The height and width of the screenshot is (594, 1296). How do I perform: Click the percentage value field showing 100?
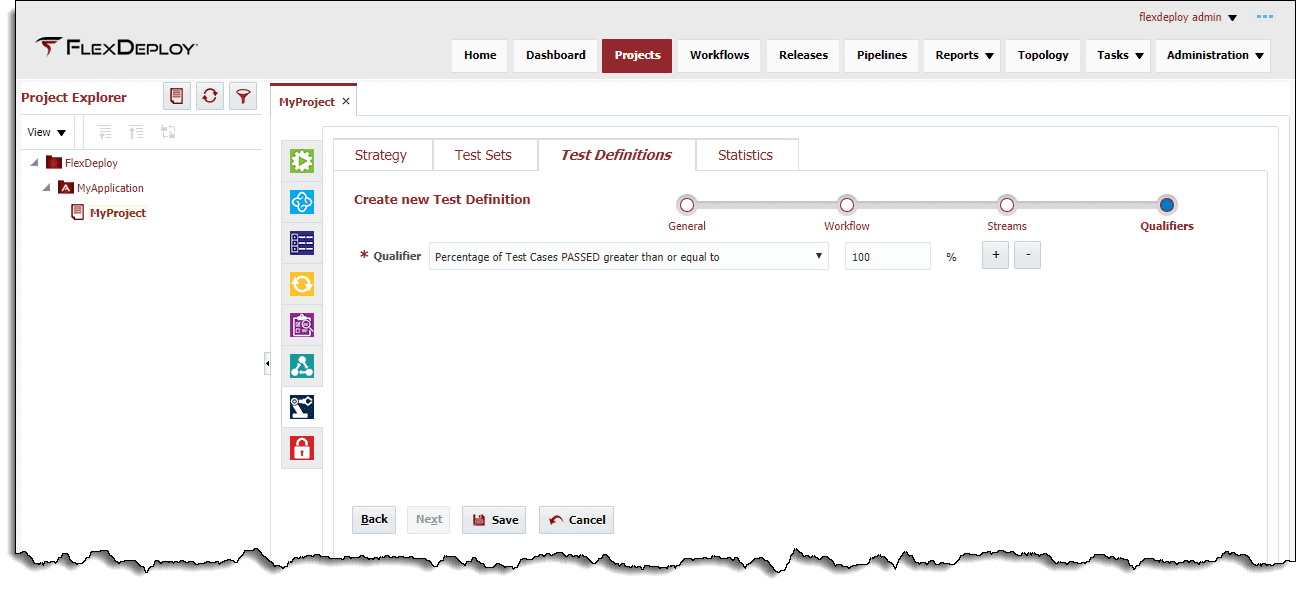[x=888, y=257]
